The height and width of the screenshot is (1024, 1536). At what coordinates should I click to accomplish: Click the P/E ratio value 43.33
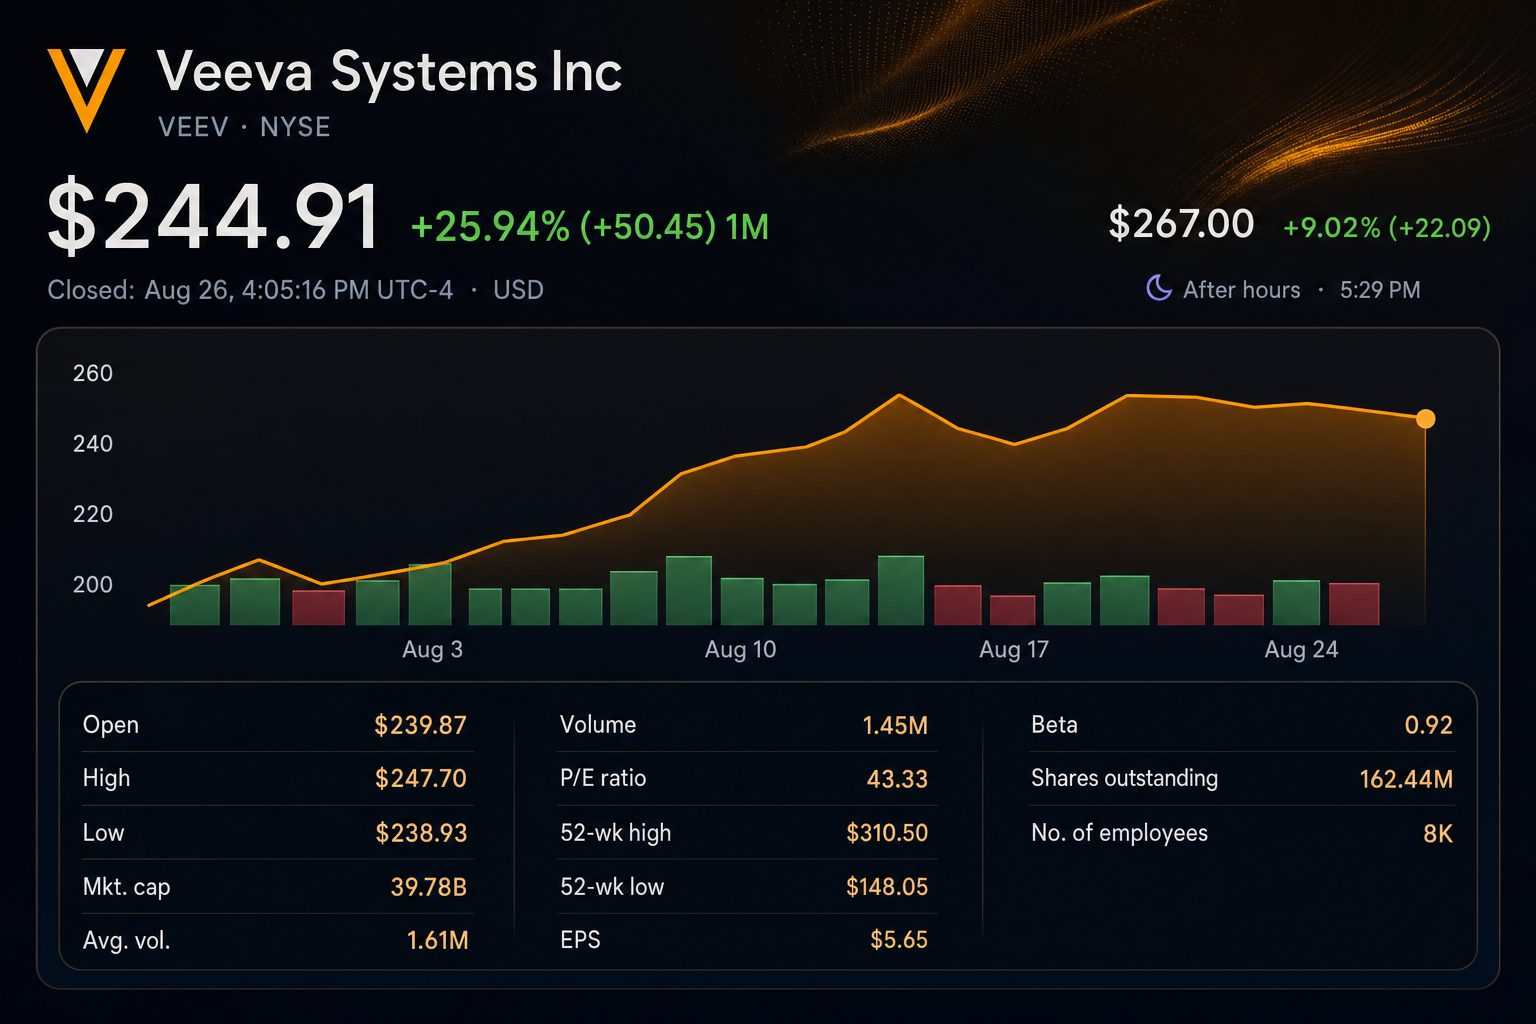point(897,779)
